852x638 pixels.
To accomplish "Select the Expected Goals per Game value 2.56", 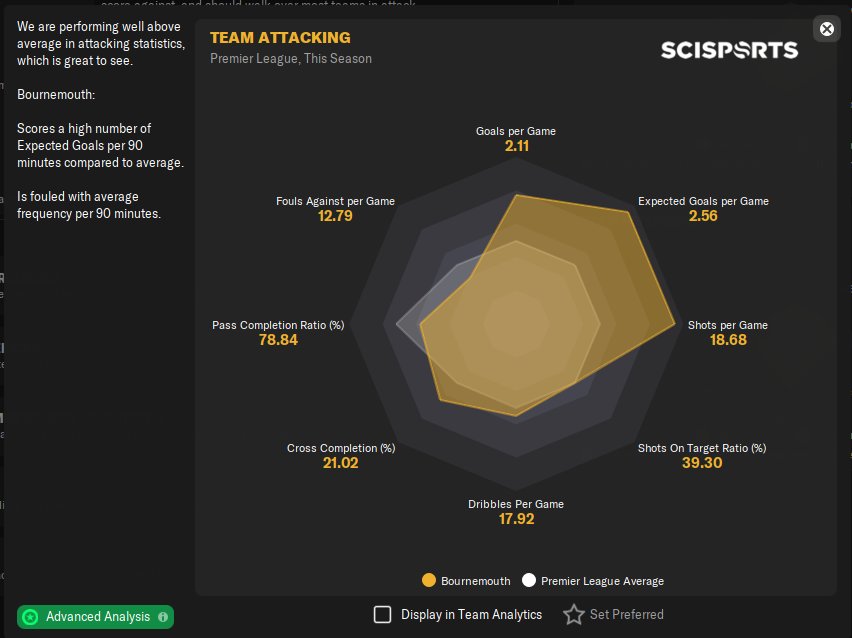I will [x=703, y=216].
